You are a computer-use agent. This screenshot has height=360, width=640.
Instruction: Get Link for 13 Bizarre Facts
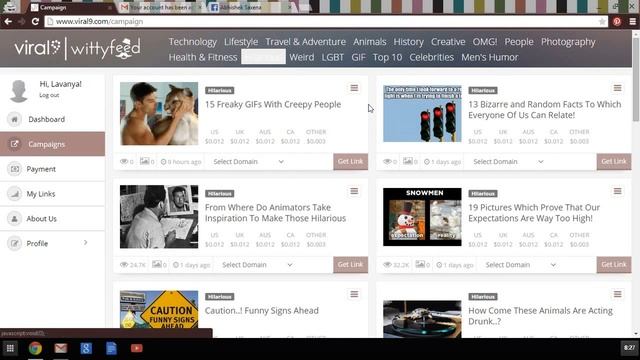pyautogui.click(x=614, y=162)
